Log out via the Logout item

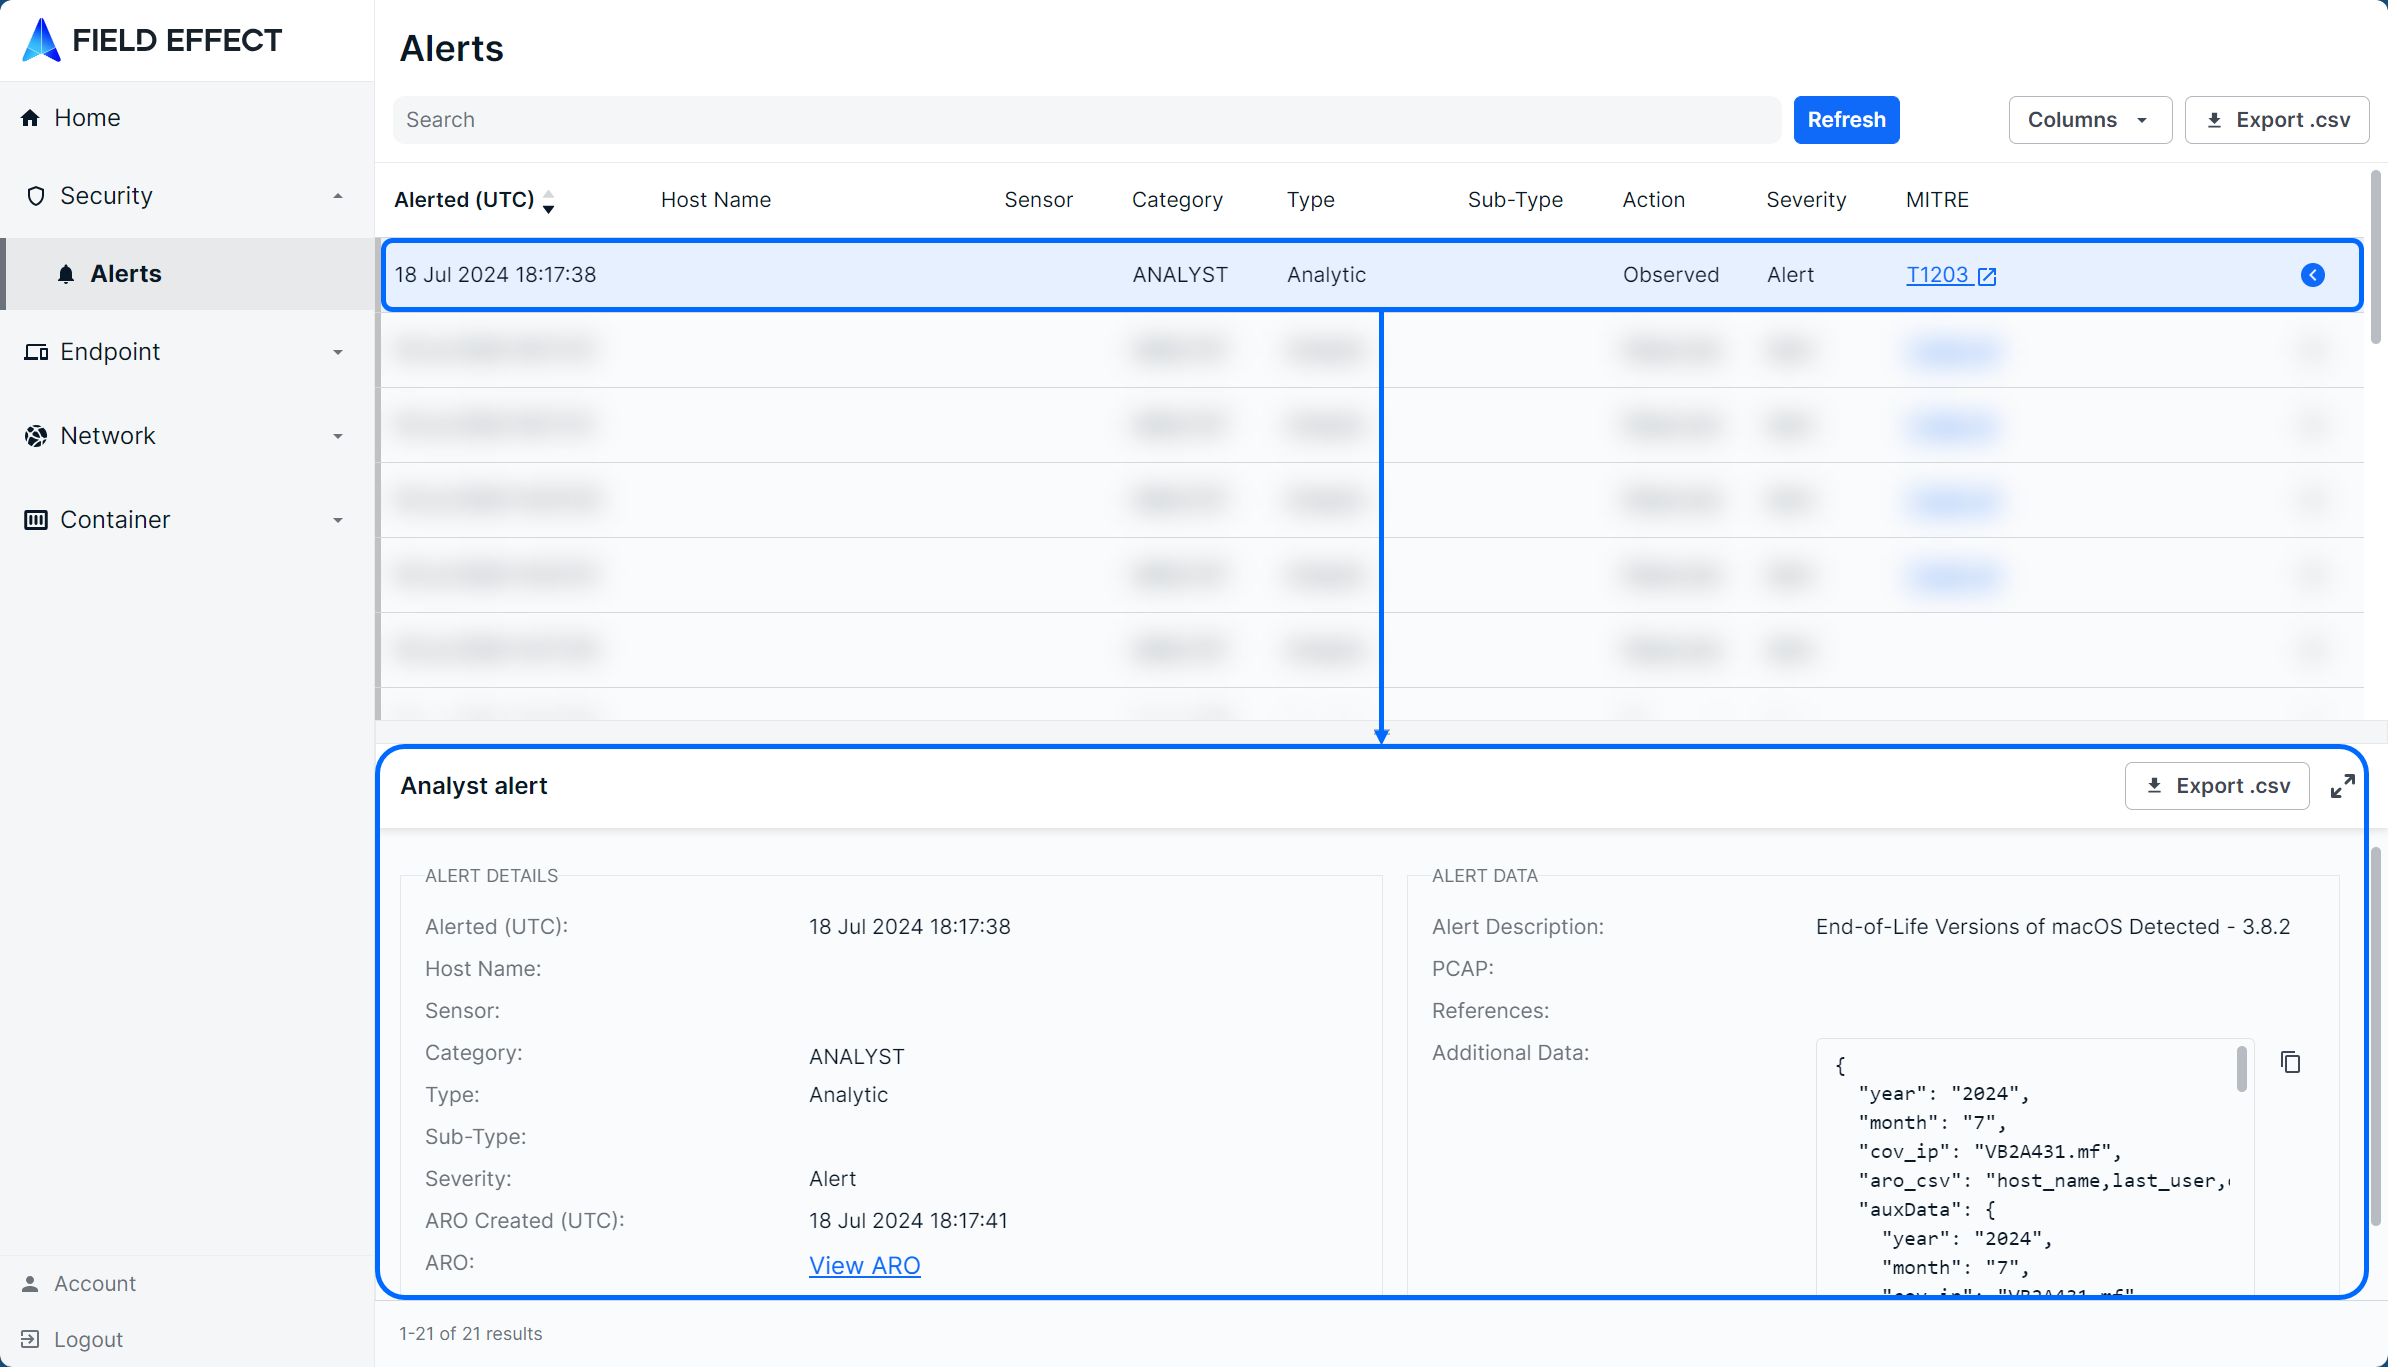[x=88, y=1339]
